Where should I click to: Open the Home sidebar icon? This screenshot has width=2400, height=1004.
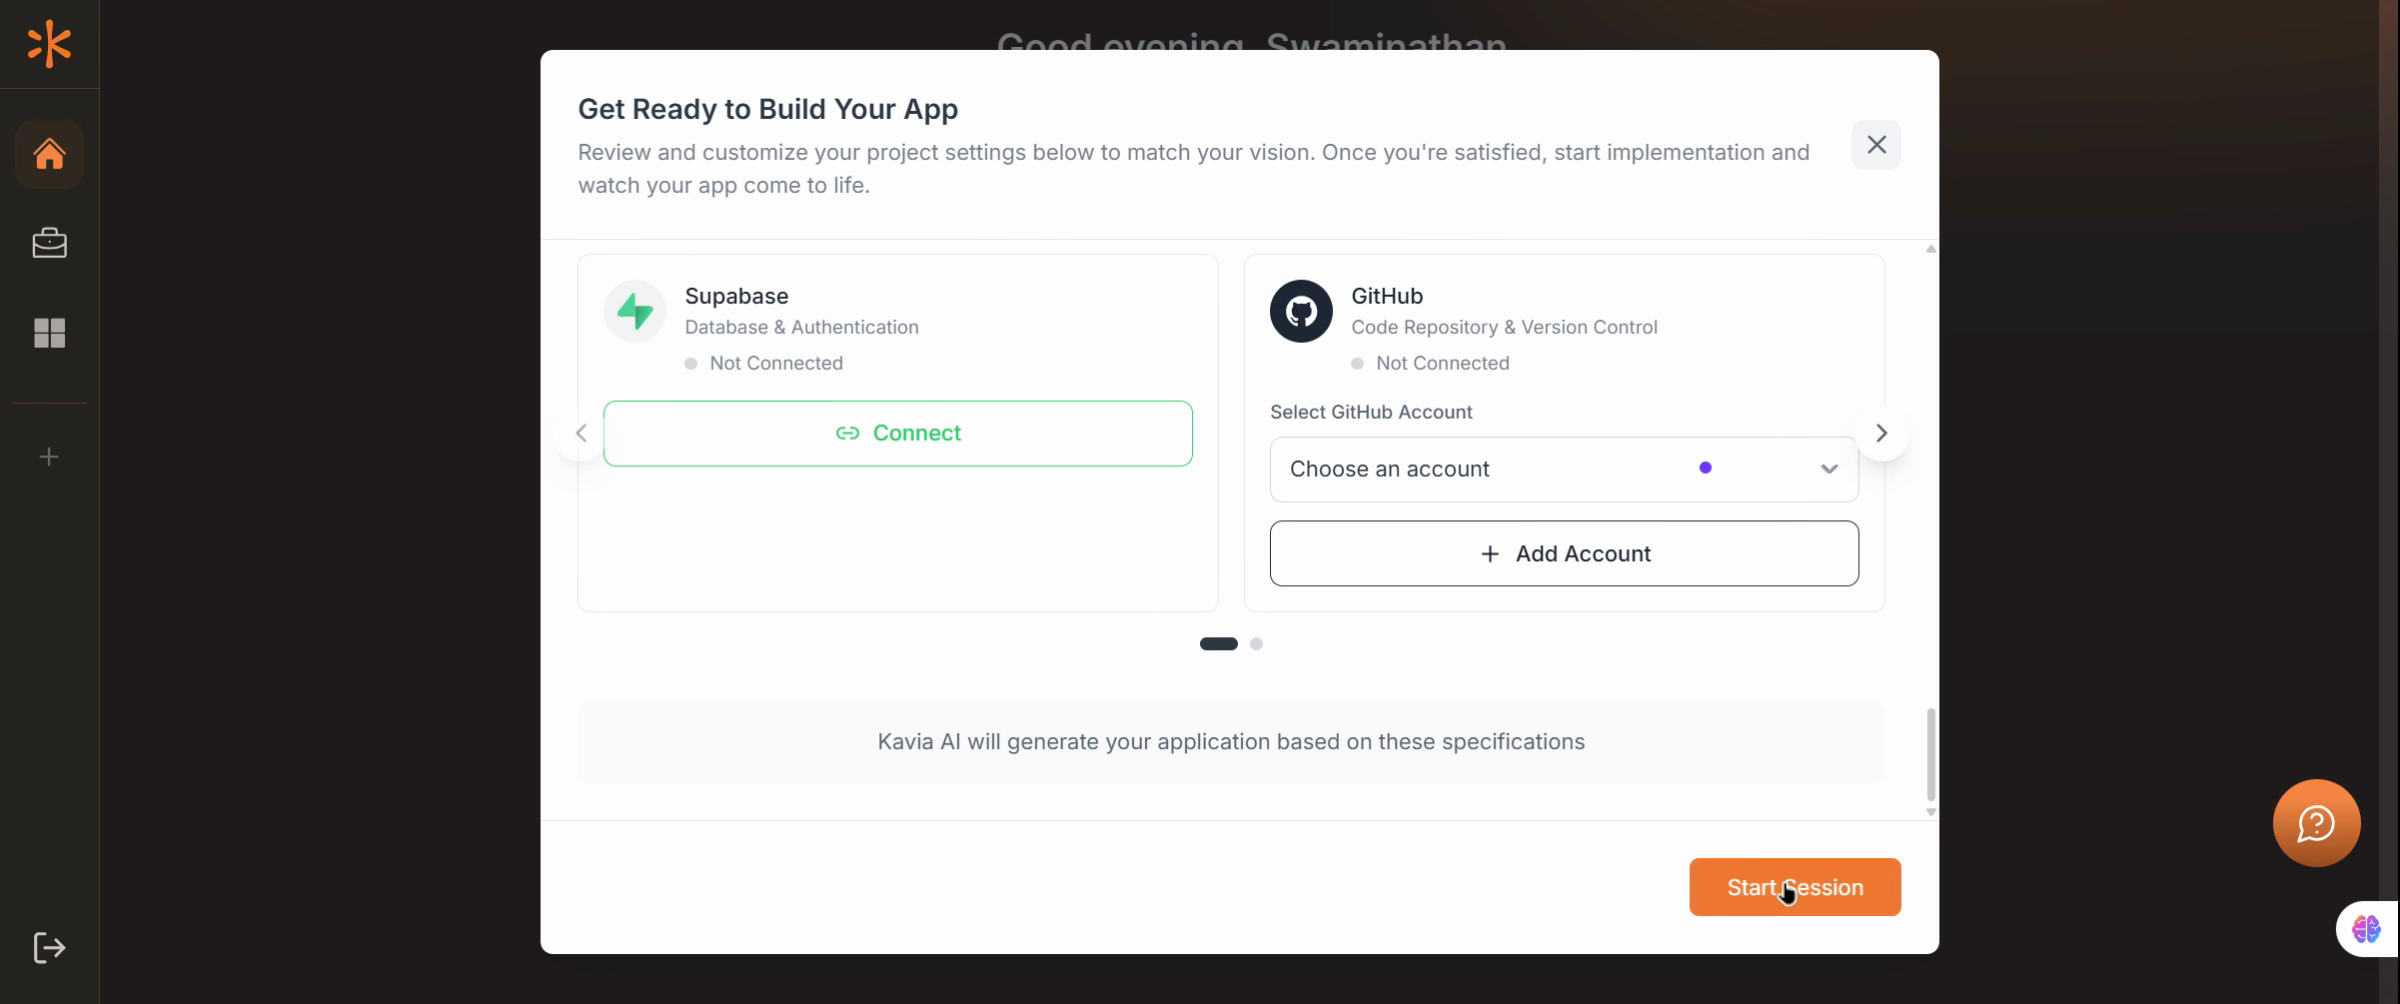click(x=49, y=154)
